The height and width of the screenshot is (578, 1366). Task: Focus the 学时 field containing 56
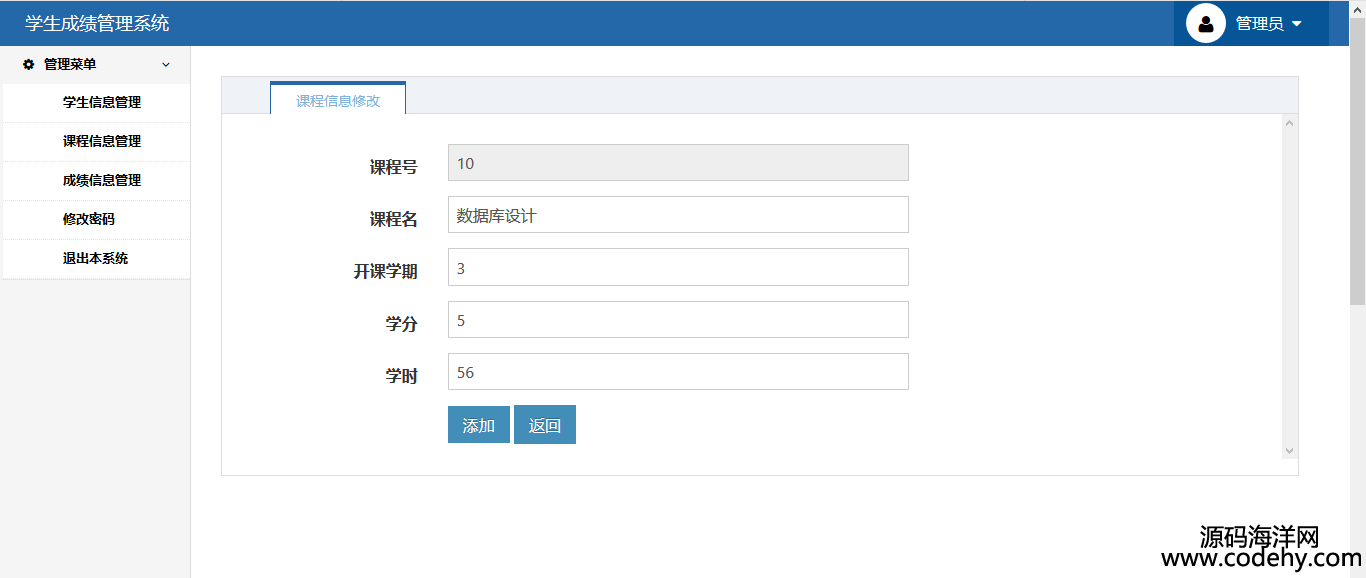pyautogui.click(x=678, y=372)
